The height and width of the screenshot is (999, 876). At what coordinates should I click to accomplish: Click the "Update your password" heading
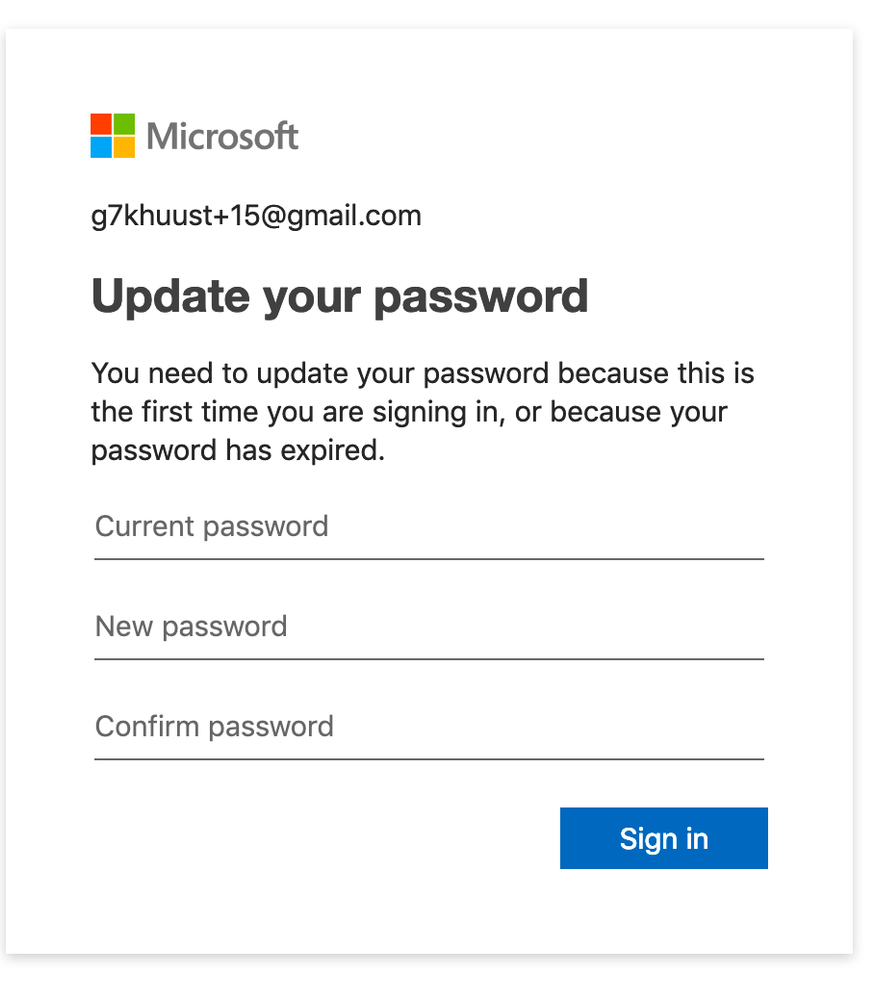pyautogui.click(x=339, y=296)
